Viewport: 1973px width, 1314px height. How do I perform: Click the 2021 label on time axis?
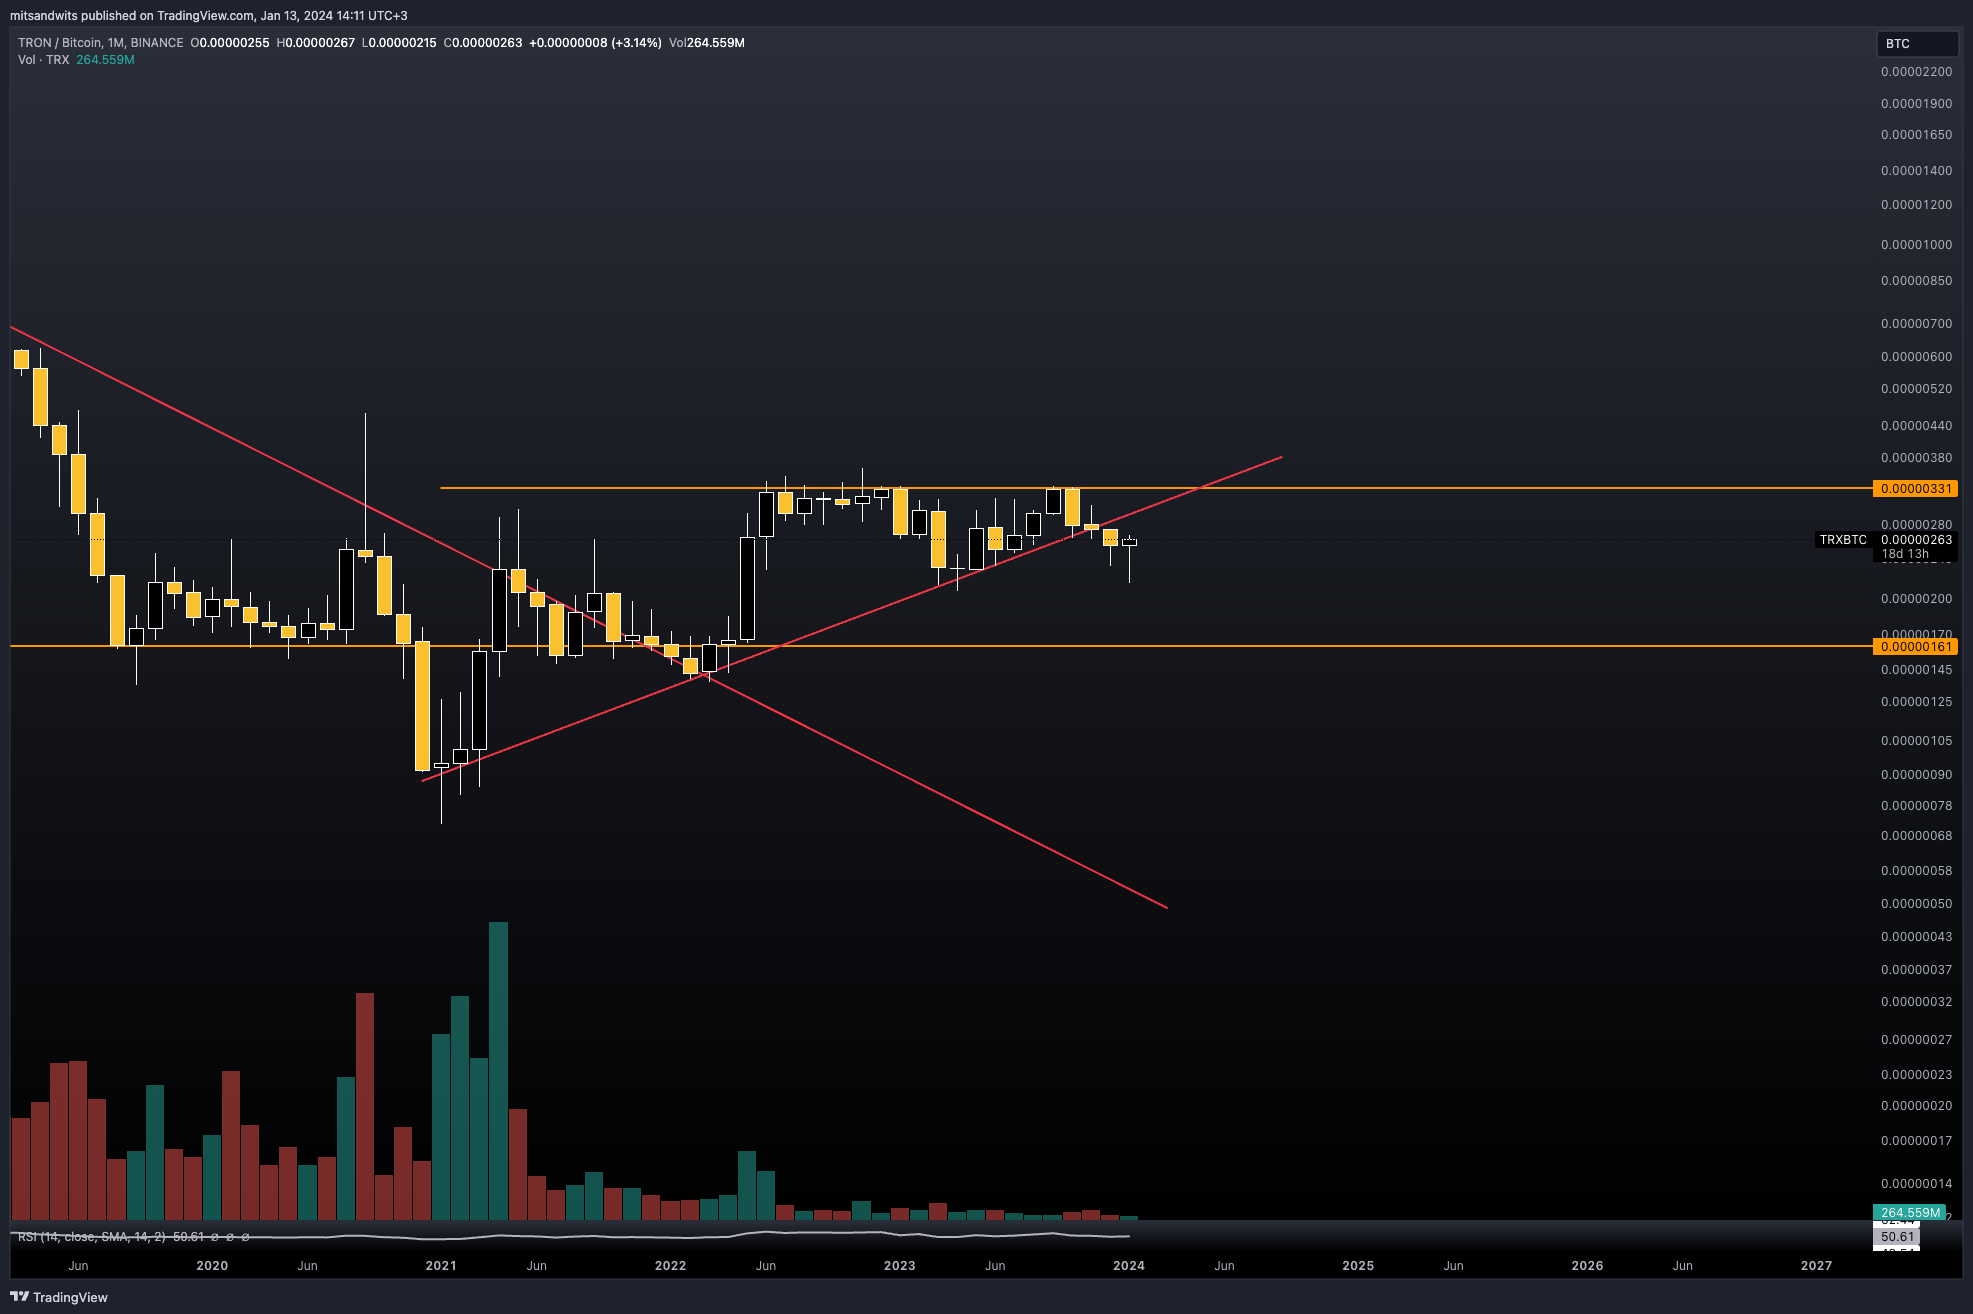(441, 1266)
